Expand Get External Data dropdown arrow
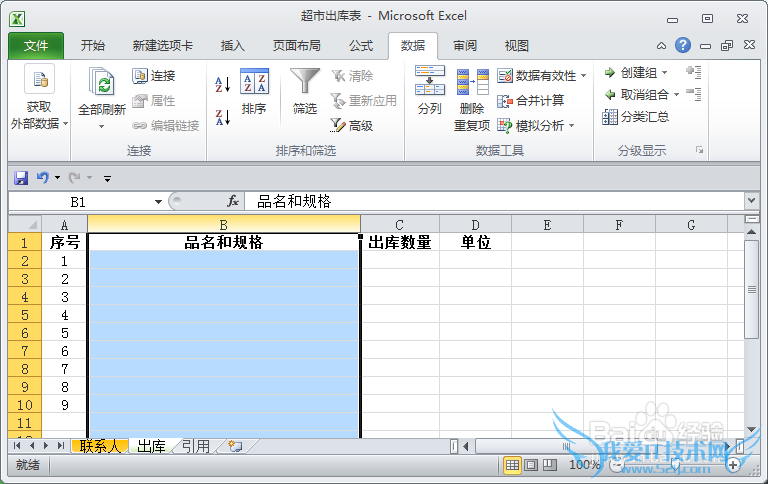 (66, 124)
